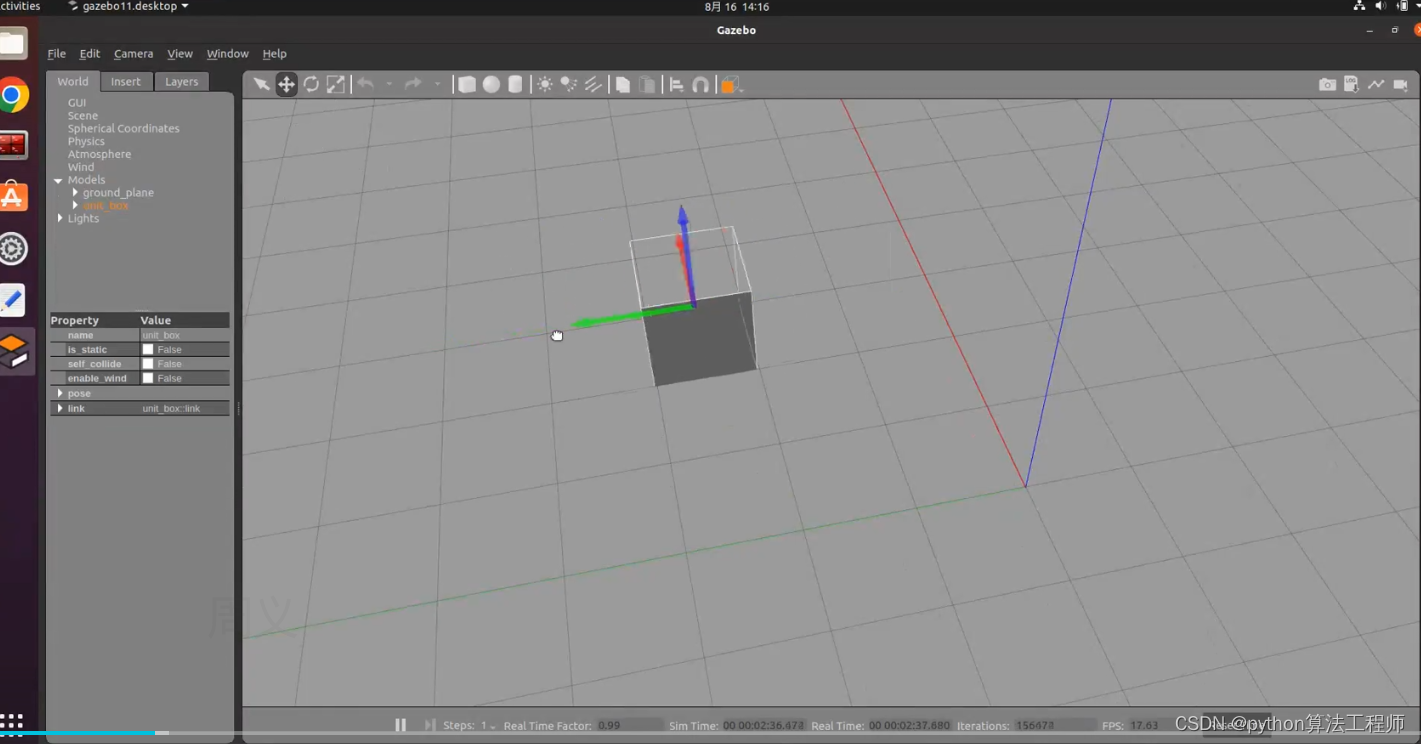Open the File menu
This screenshot has width=1421, height=744.
click(57, 54)
